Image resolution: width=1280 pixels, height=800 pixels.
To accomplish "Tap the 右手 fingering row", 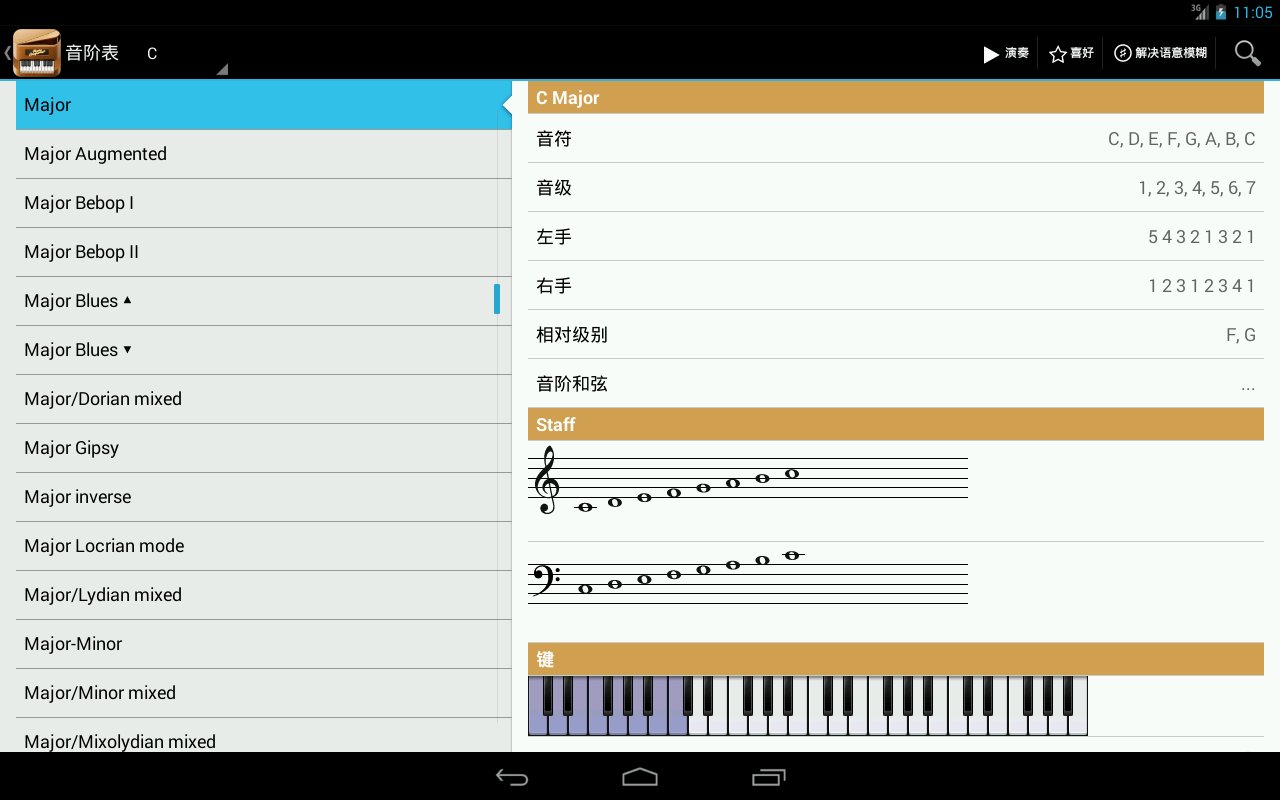I will [x=896, y=286].
